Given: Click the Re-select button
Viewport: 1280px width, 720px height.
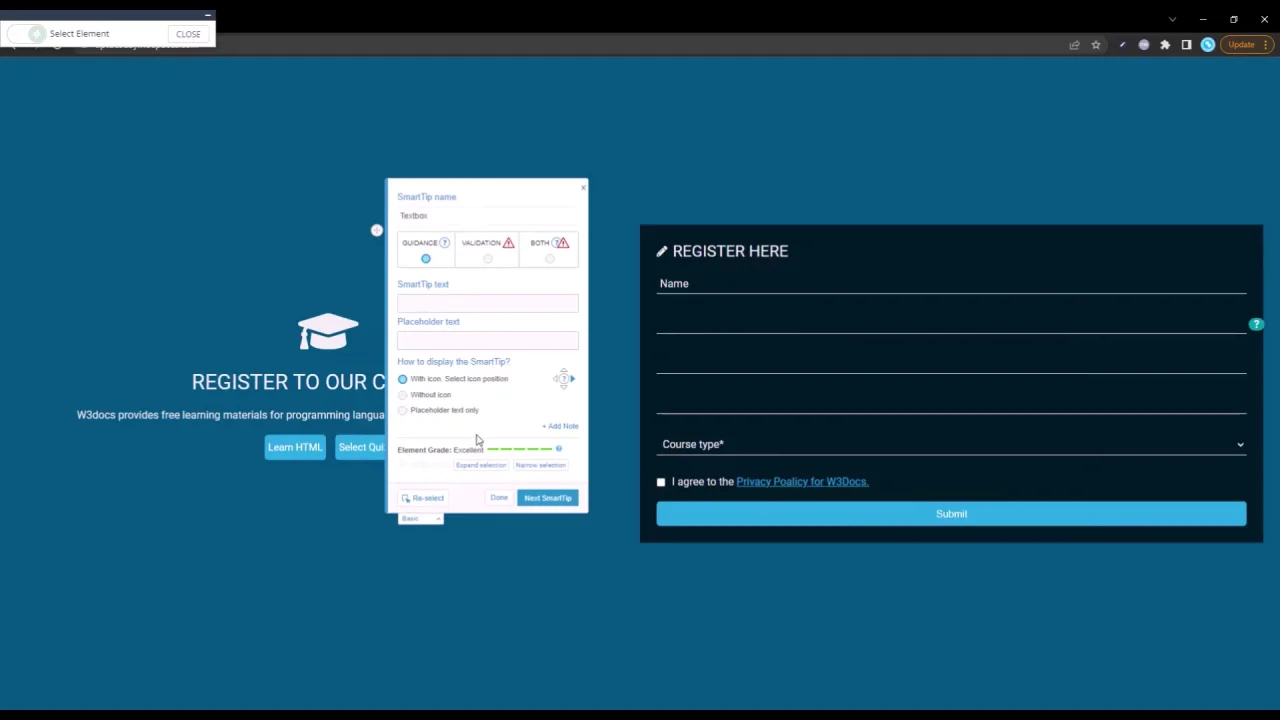Looking at the screenshot, I should pos(422,498).
